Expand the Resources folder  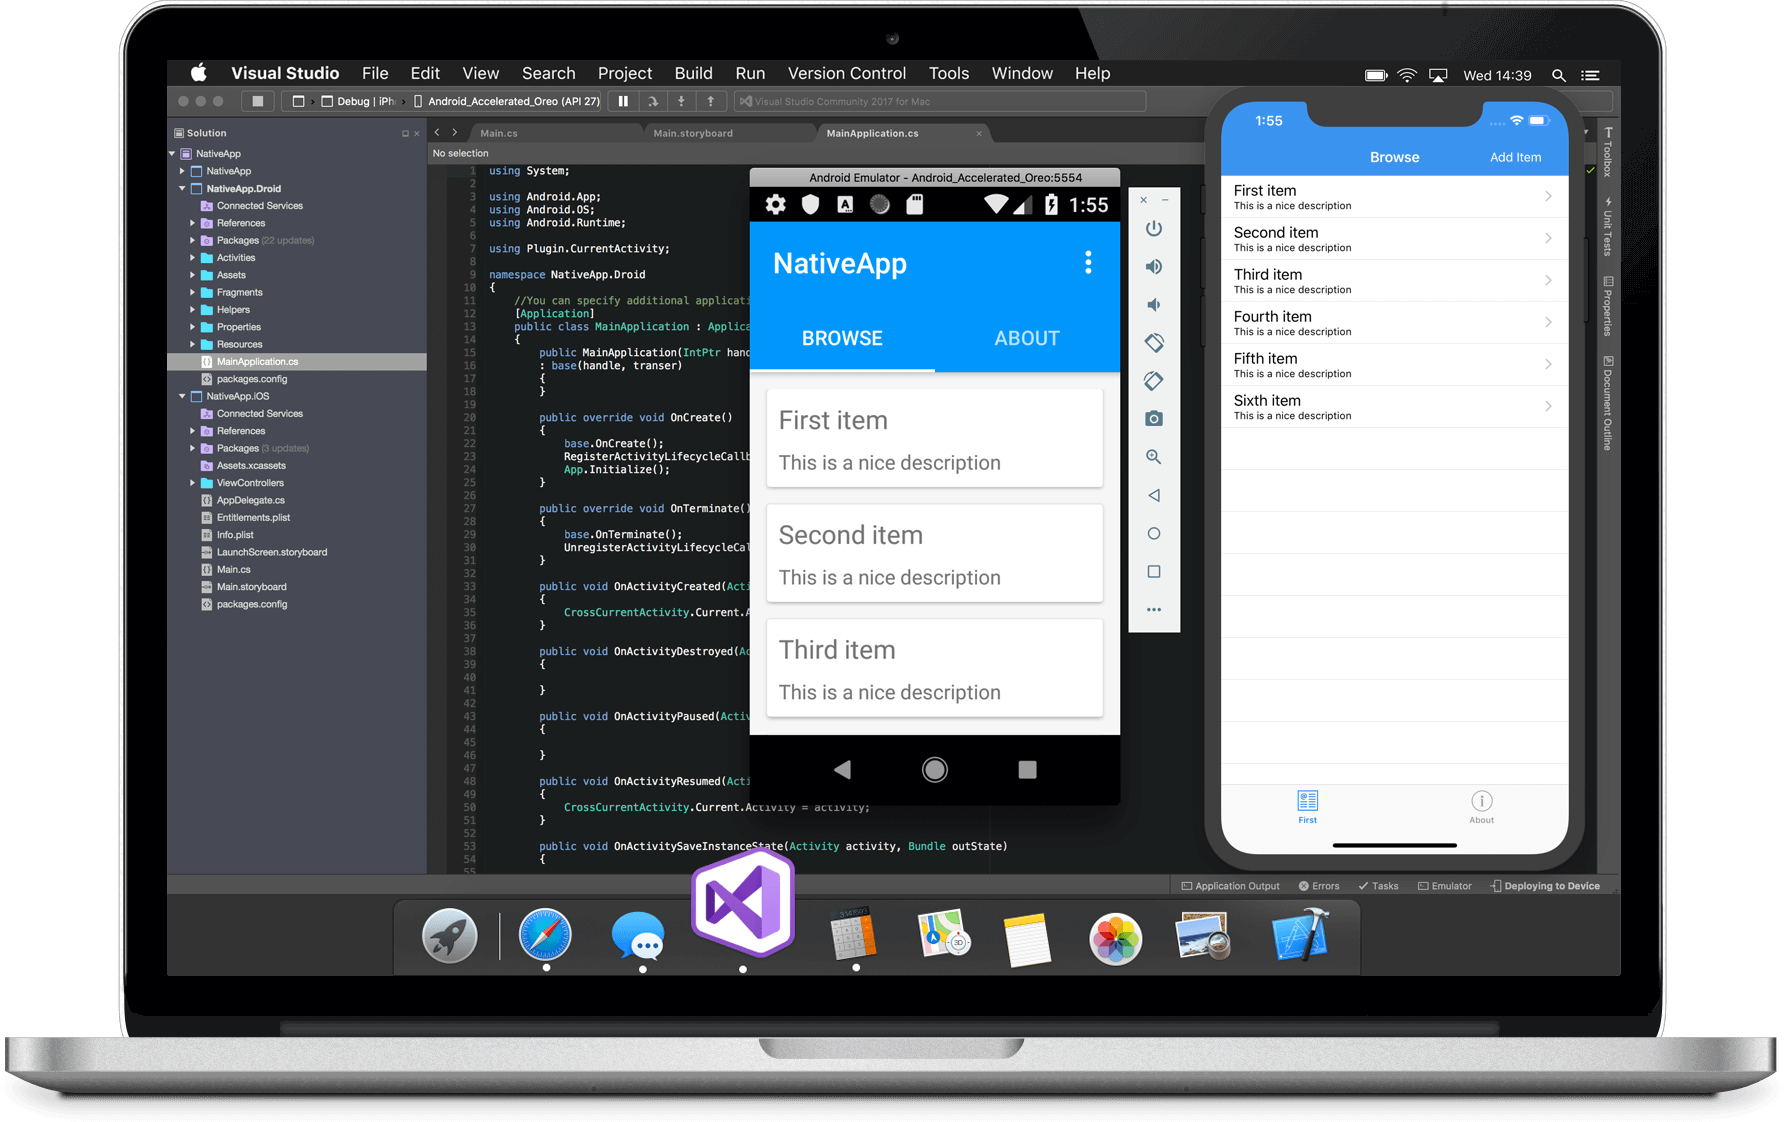coord(193,344)
